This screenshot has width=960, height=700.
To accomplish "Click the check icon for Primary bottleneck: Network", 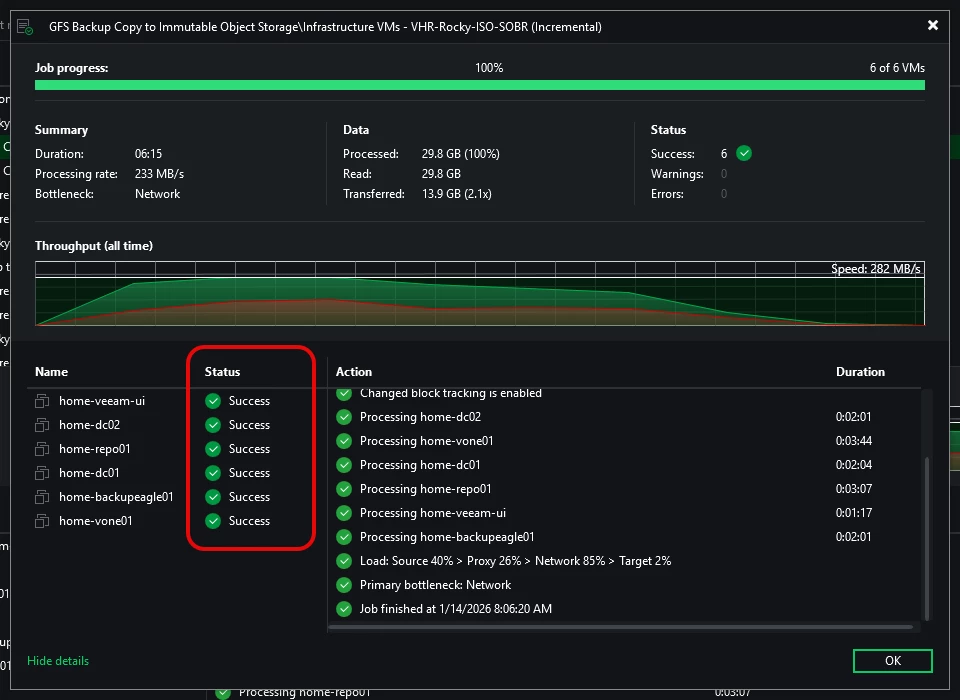I will 344,585.
